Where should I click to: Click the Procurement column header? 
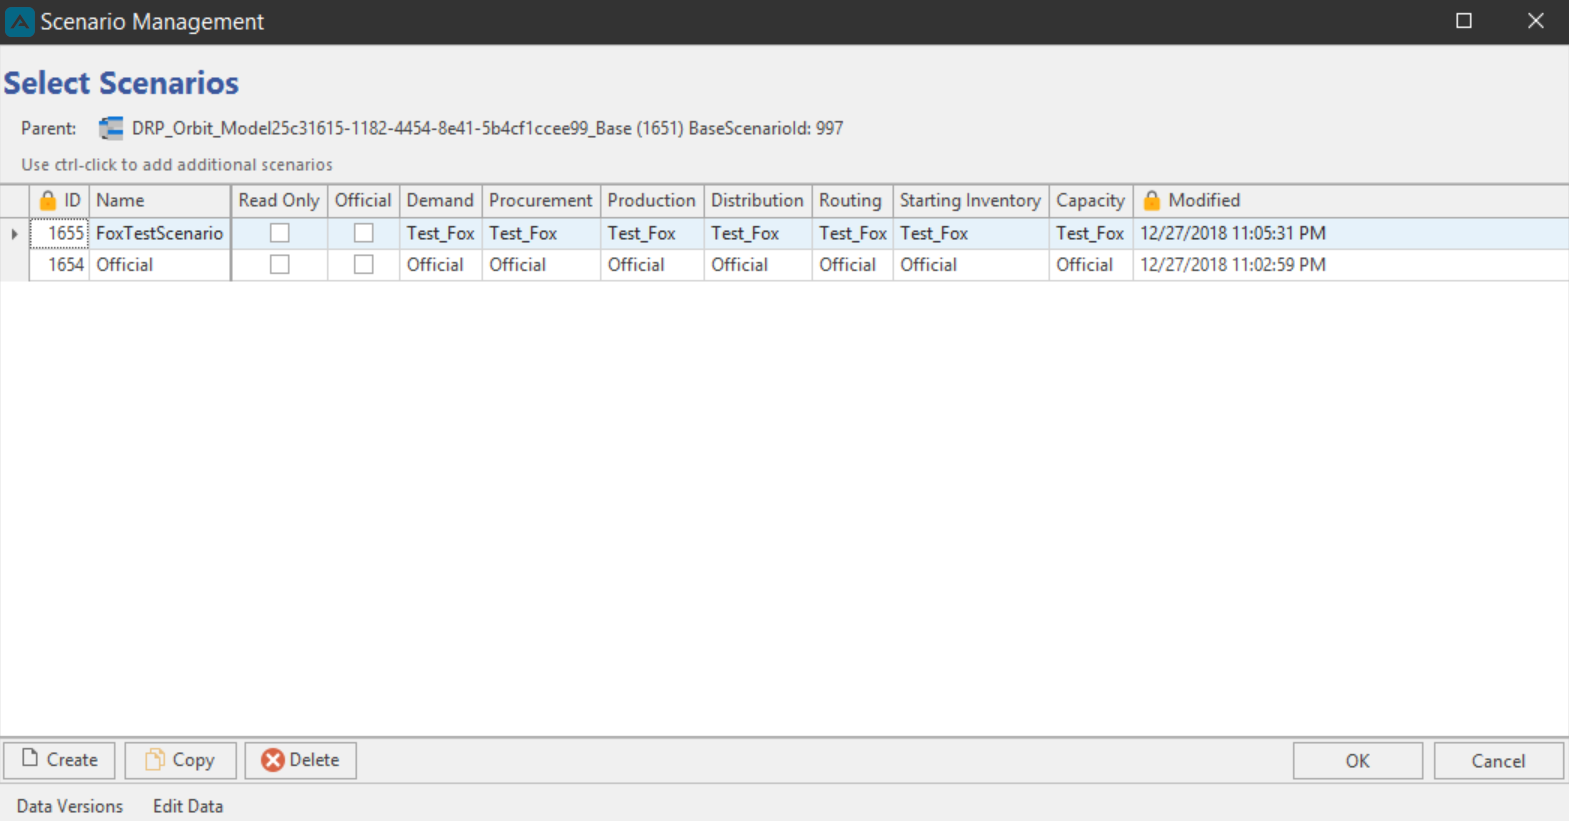pyautogui.click(x=541, y=200)
